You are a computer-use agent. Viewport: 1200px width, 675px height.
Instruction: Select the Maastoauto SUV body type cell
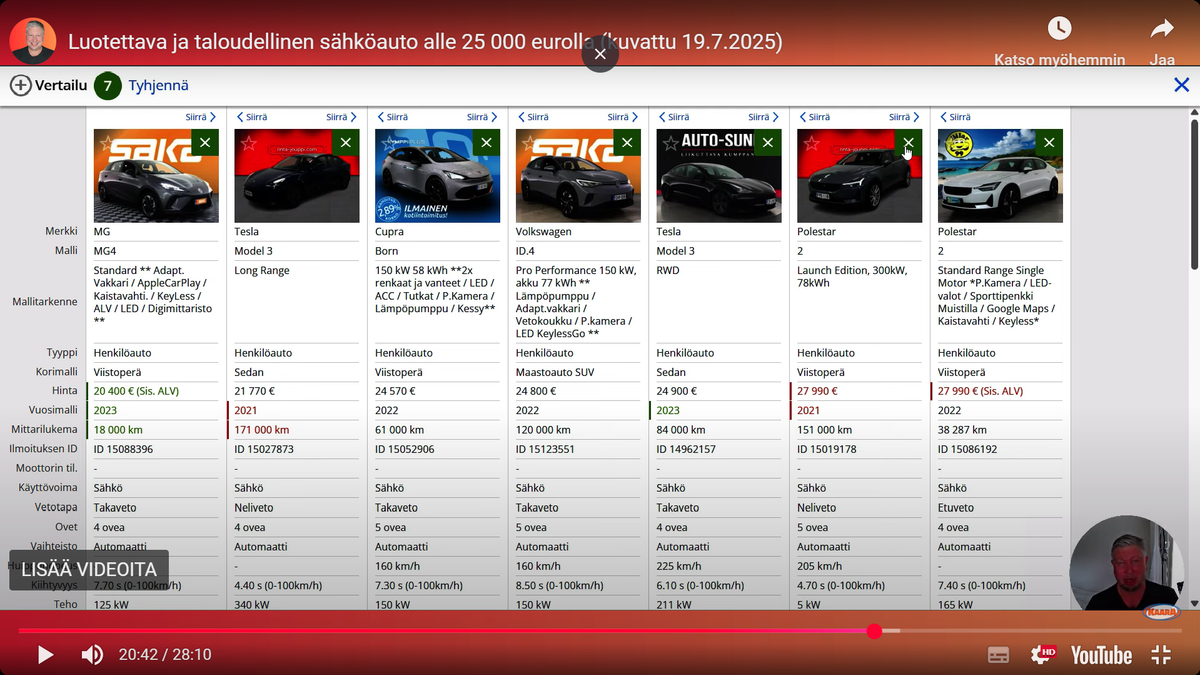click(x=553, y=372)
